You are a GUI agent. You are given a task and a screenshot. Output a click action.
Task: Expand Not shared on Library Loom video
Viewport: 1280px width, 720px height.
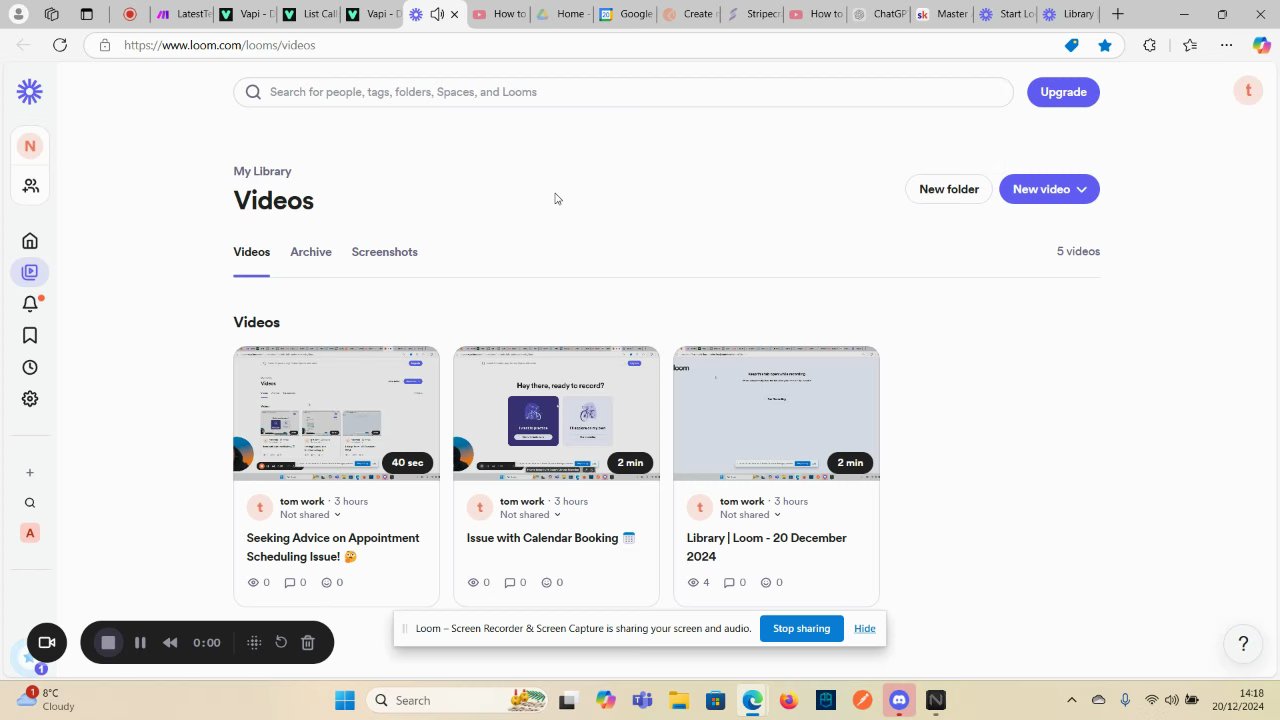777,515
